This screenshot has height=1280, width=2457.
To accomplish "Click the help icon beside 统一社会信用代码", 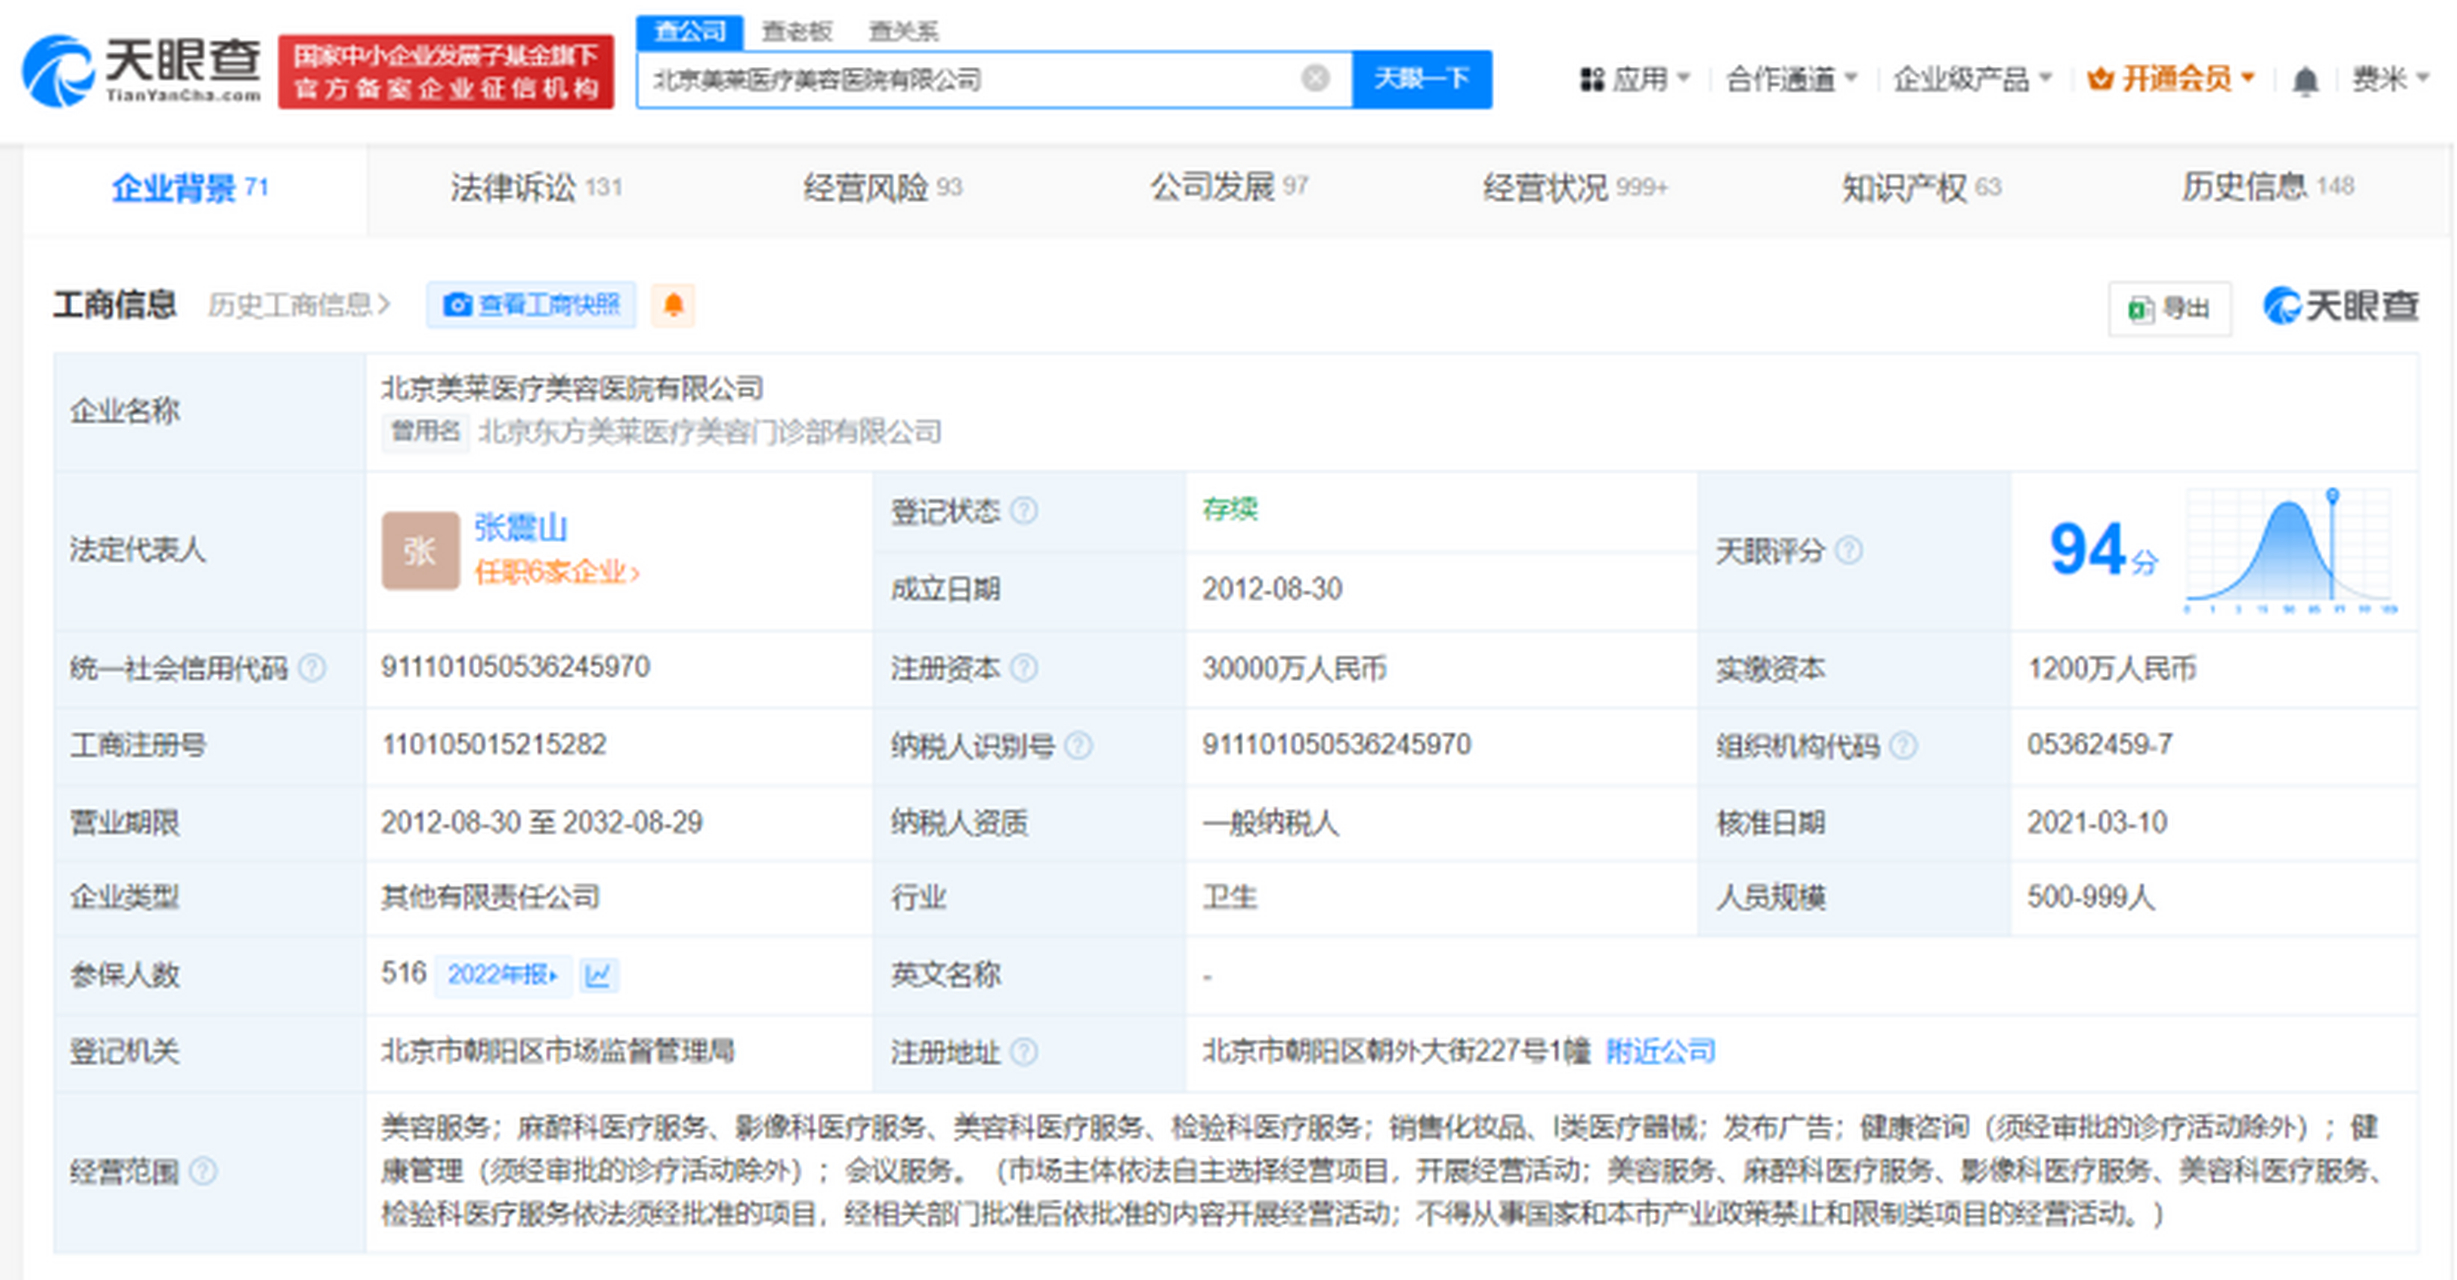I will click(312, 667).
